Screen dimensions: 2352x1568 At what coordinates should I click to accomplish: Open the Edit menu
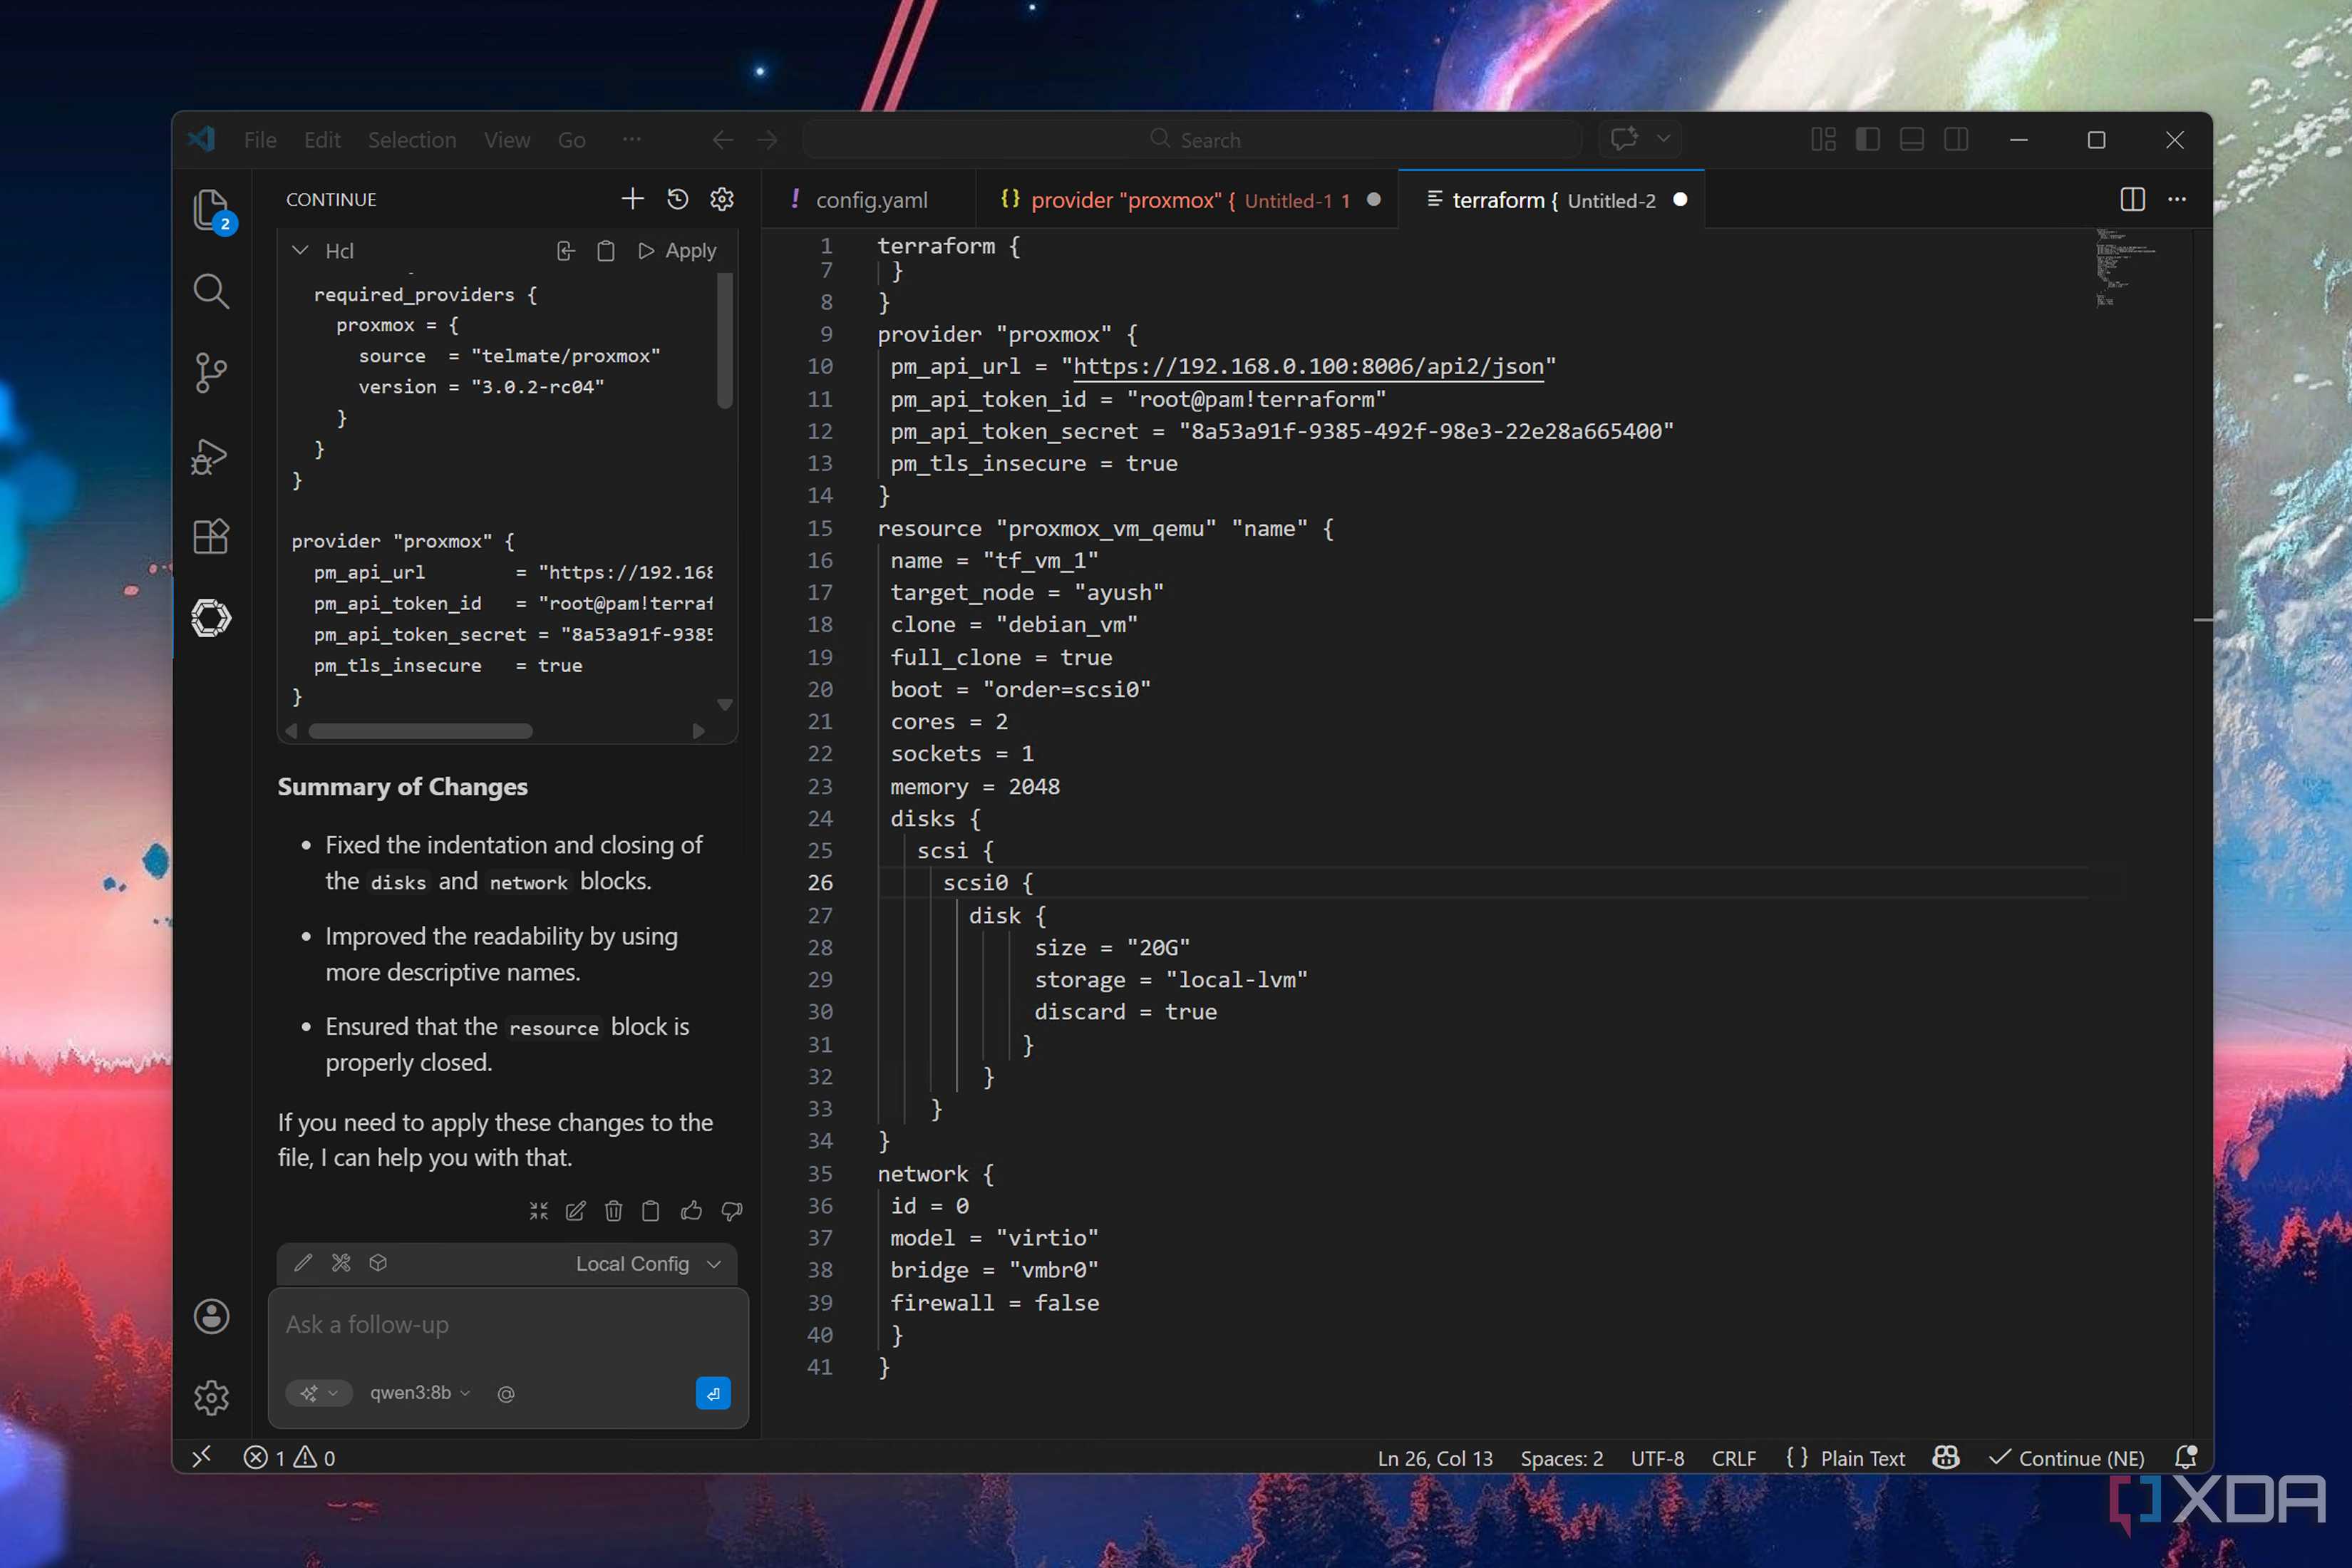pyautogui.click(x=322, y=140)
